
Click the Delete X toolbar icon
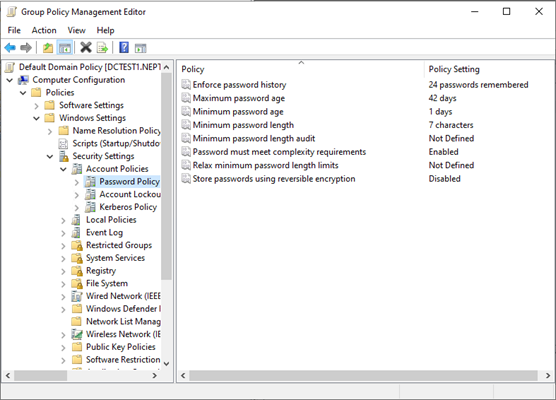[x=86, y=48]
